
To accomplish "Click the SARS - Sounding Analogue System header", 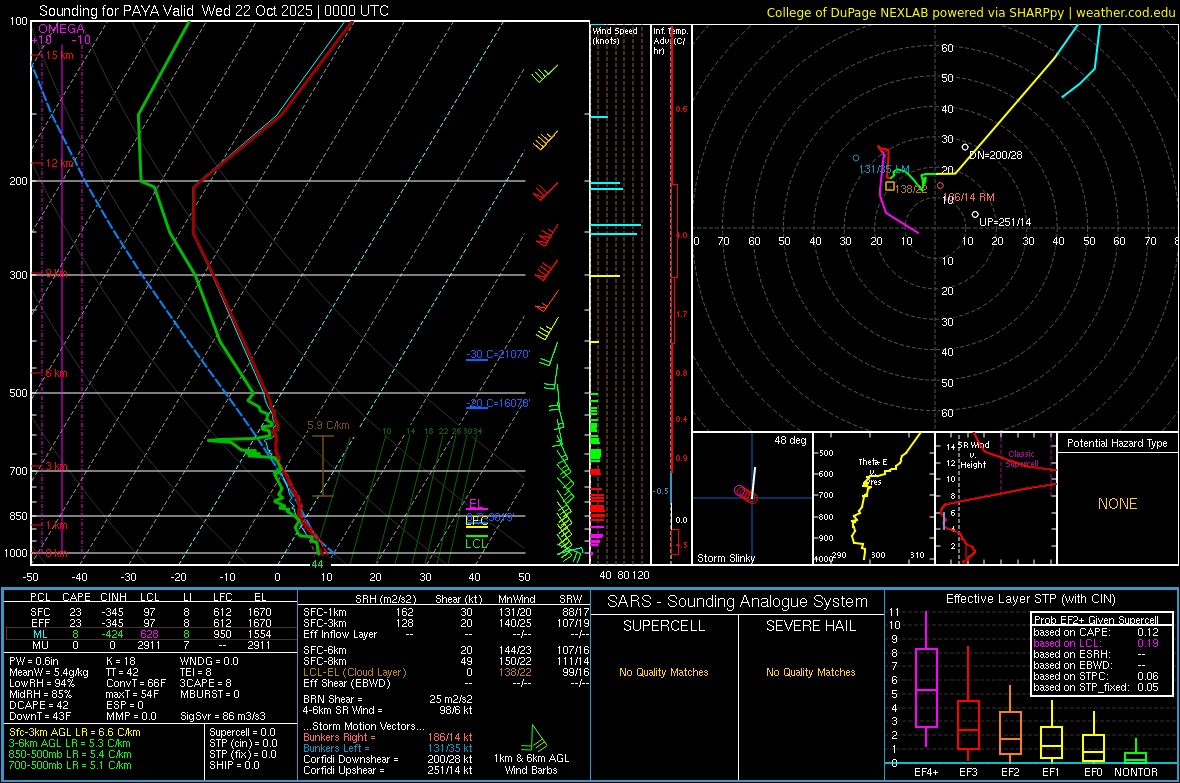I will click(x=737, y=602).
